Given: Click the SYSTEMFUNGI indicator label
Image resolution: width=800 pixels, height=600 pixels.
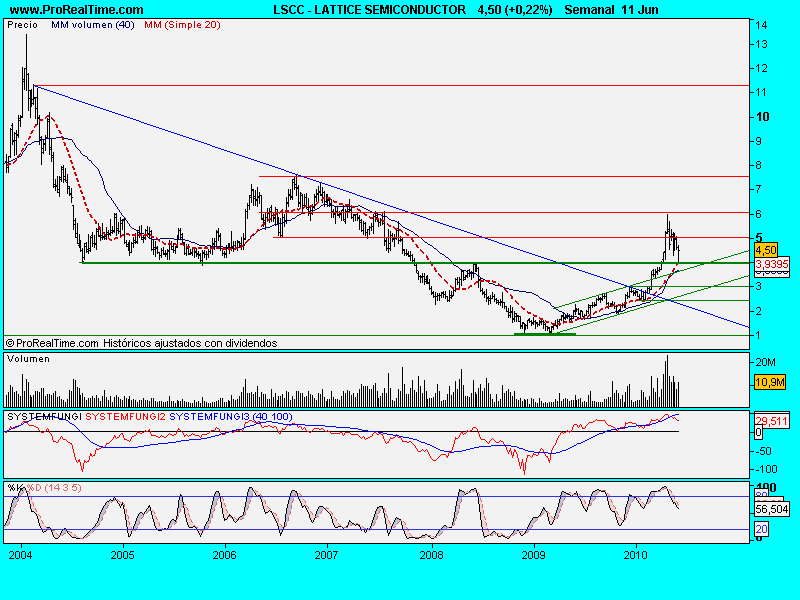Looking at the screenshot, I should point(44,416).
